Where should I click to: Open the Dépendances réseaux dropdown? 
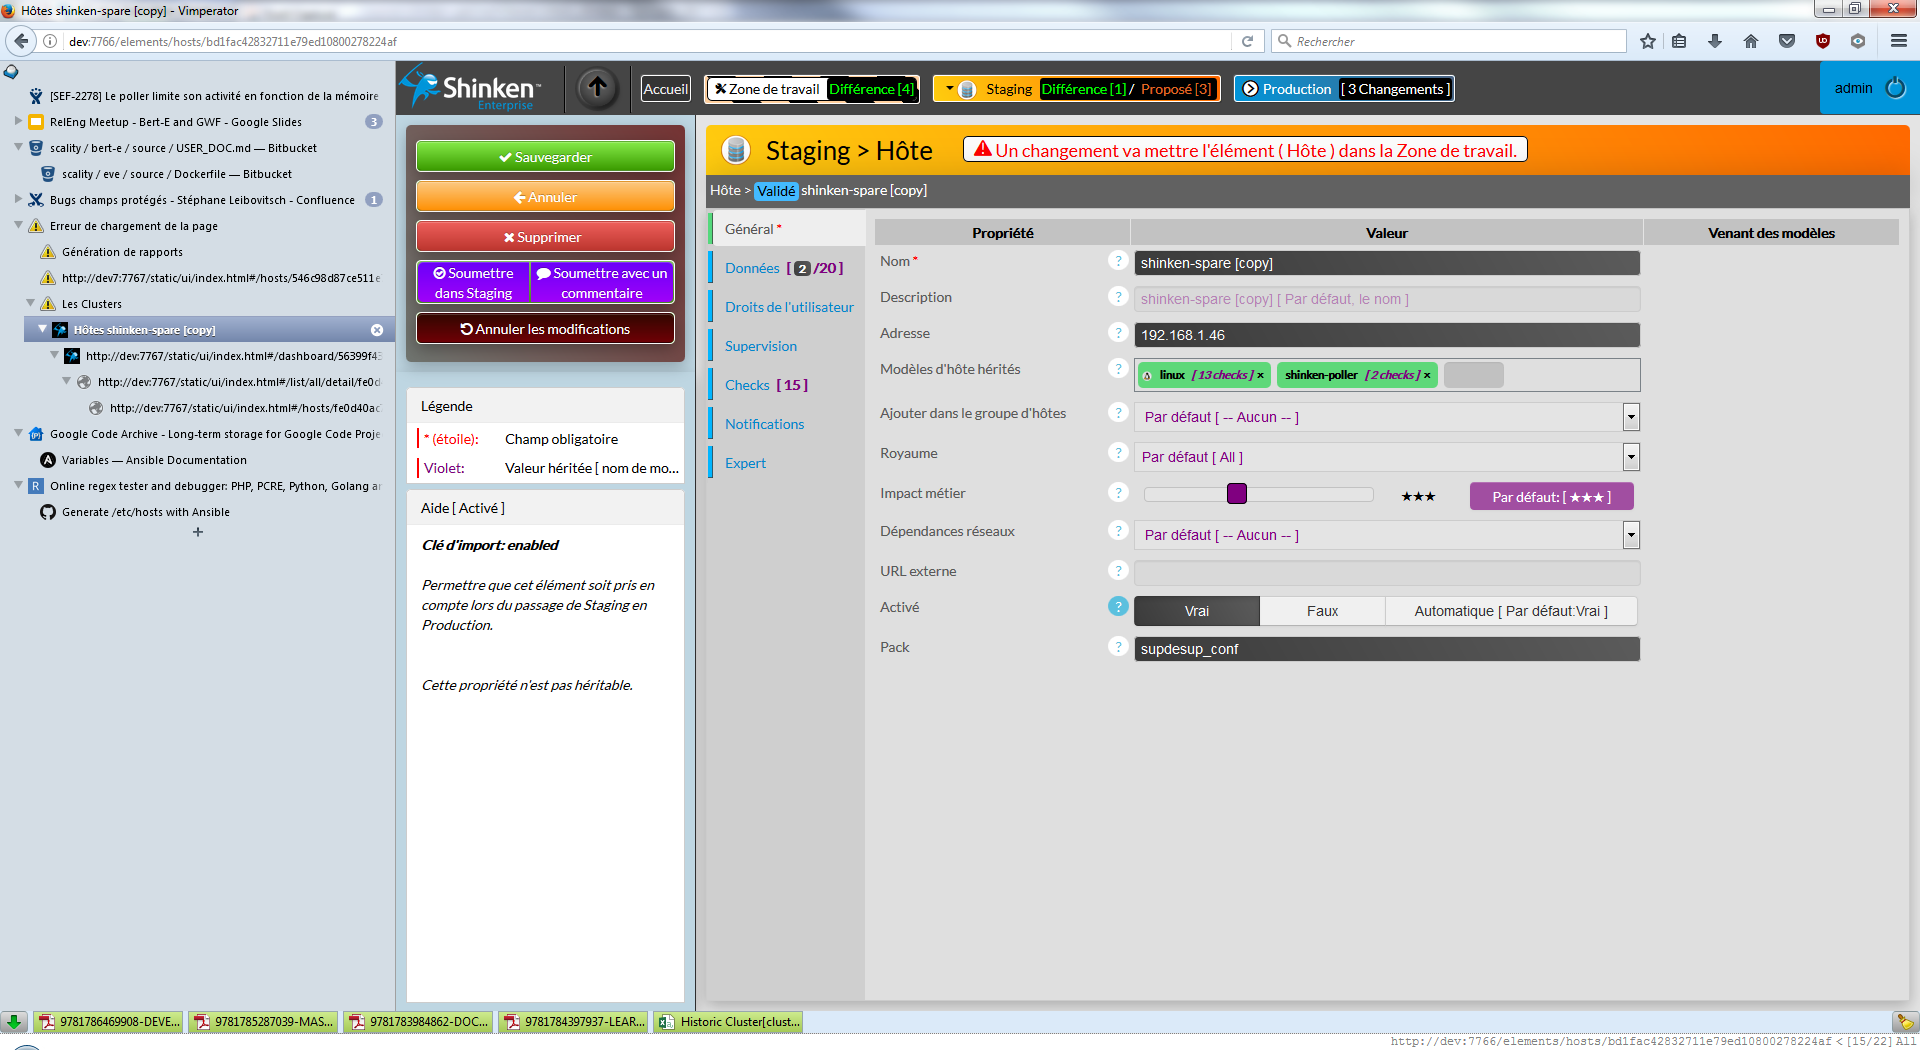[x=1631, y=535]
